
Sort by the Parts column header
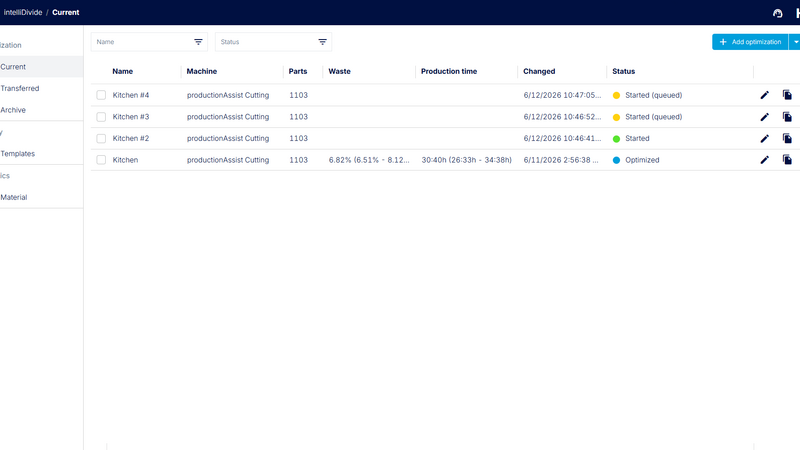tap(298, 71)
